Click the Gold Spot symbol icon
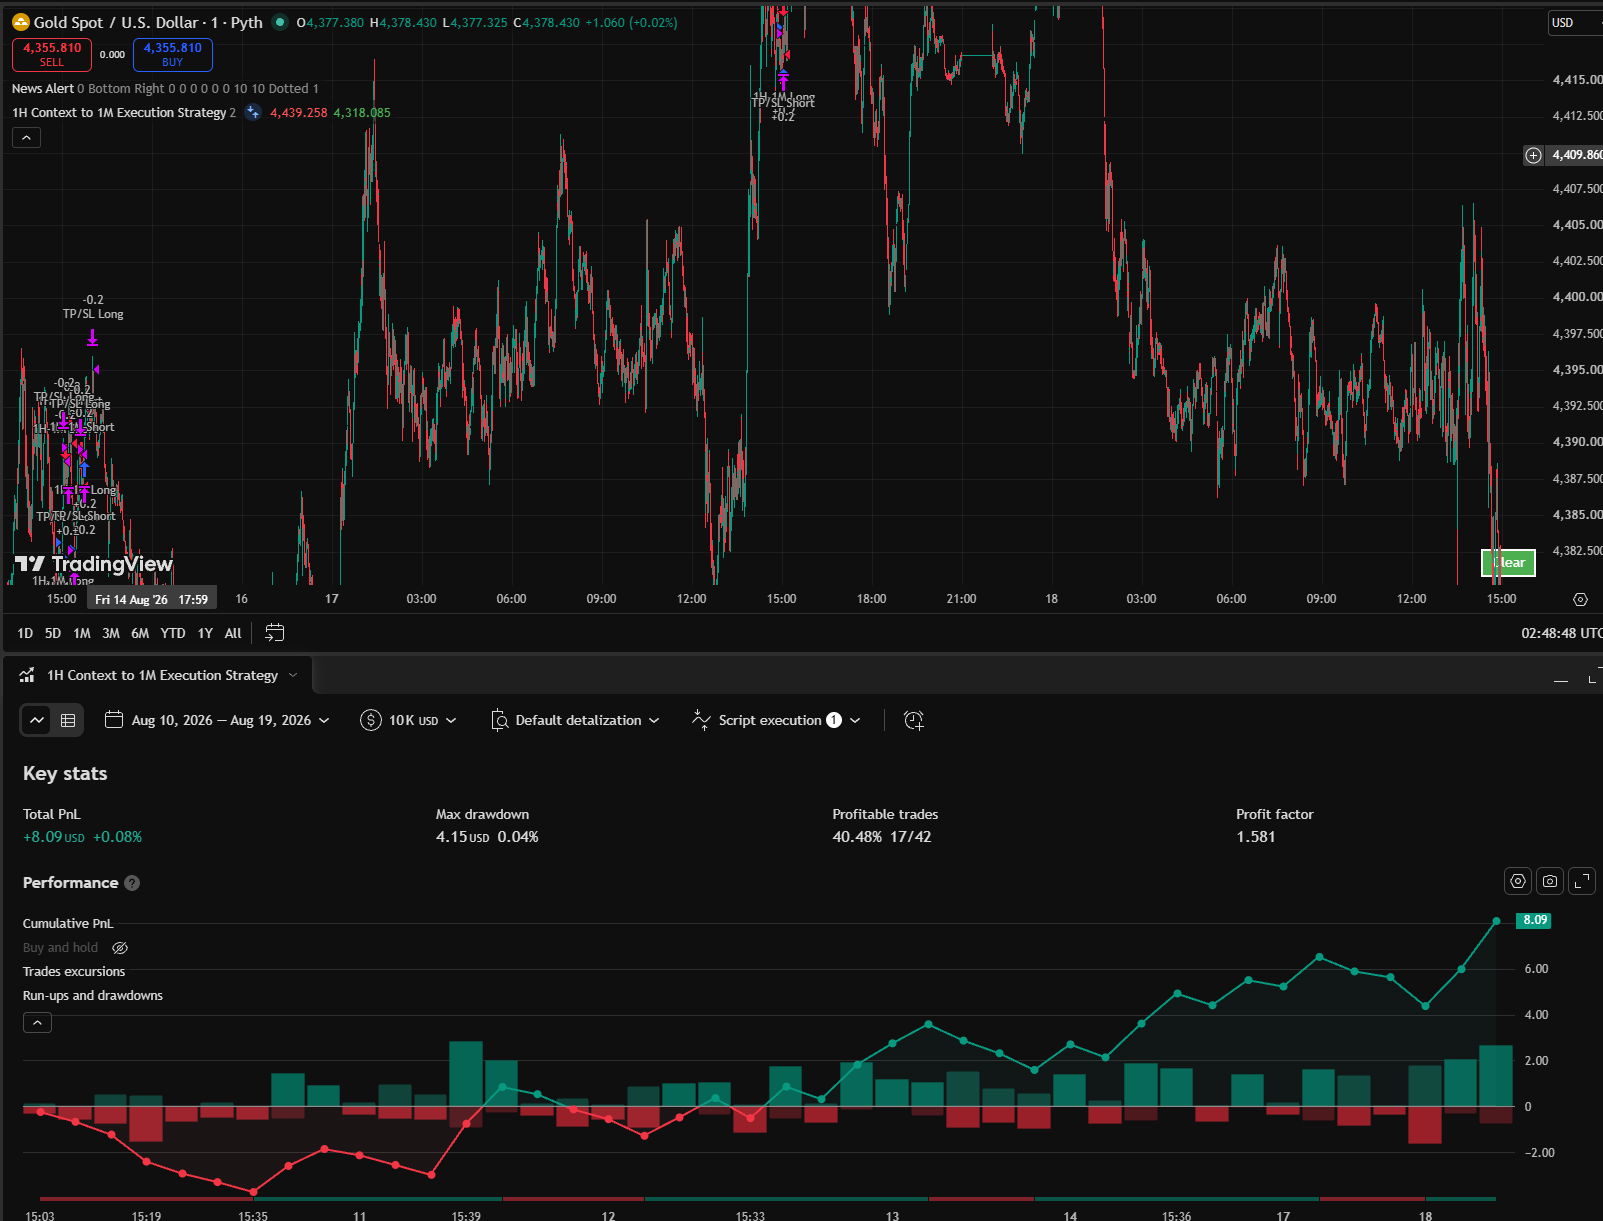This screenshot has width=1603, height=1221. pos(21,22)
